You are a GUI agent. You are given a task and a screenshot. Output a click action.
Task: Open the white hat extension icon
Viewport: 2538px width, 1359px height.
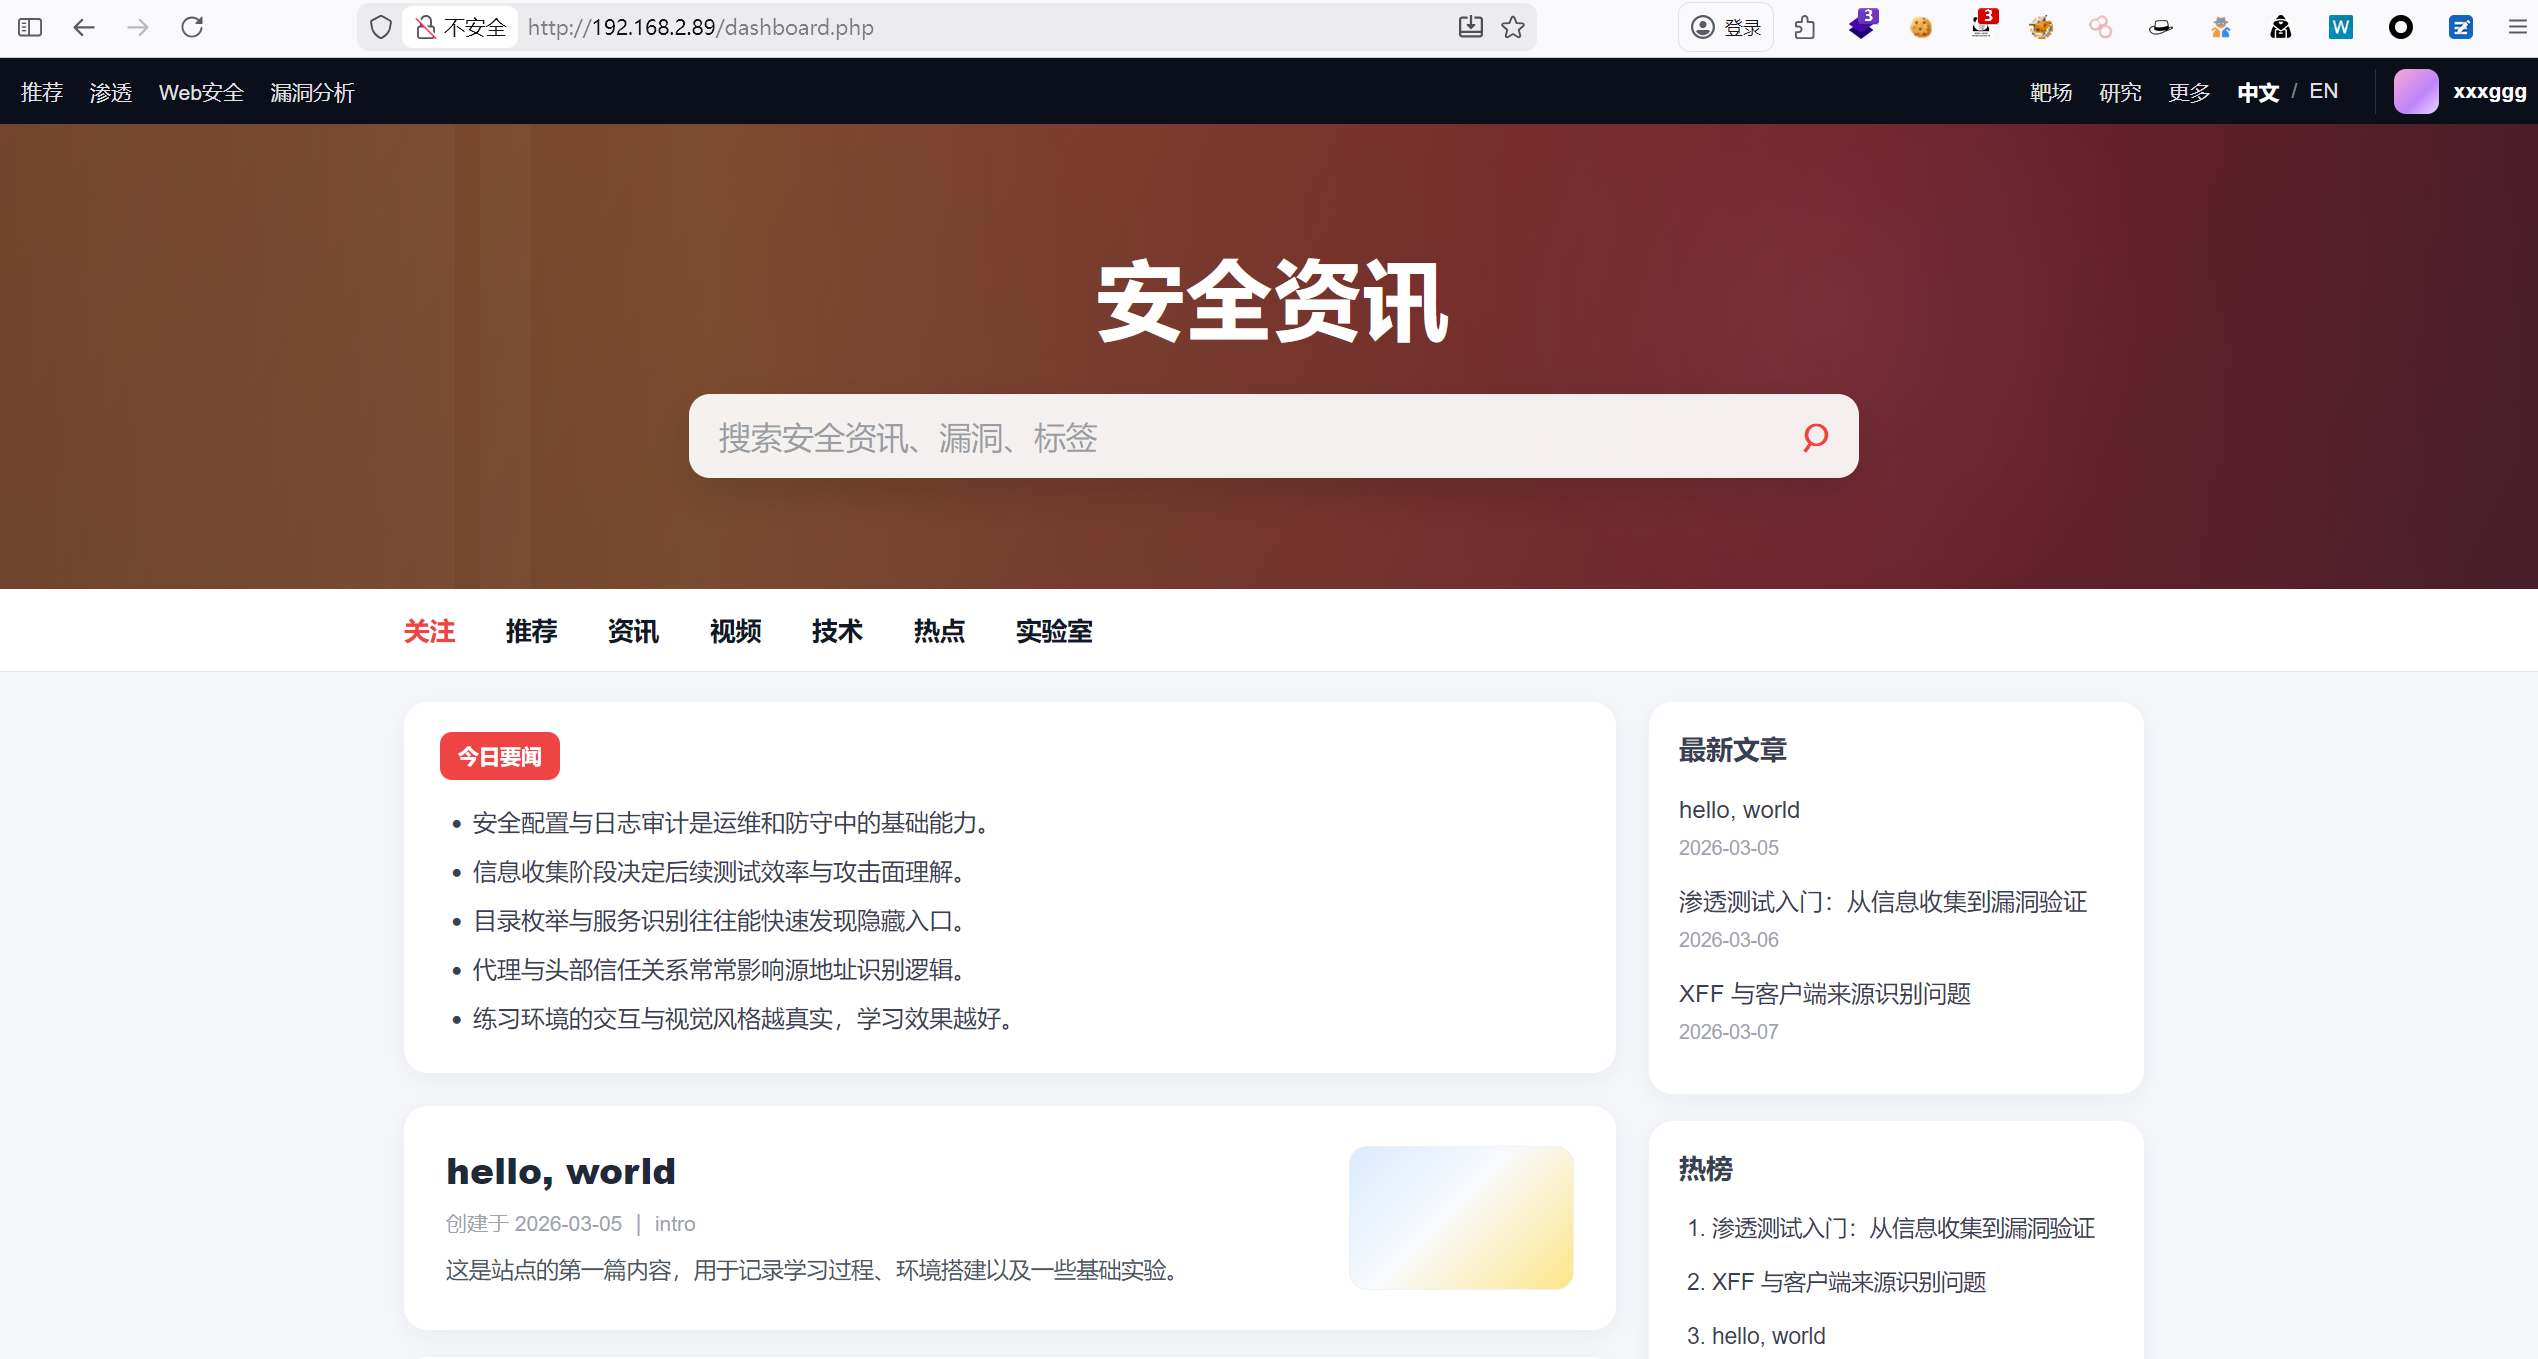click(2160, 27)
